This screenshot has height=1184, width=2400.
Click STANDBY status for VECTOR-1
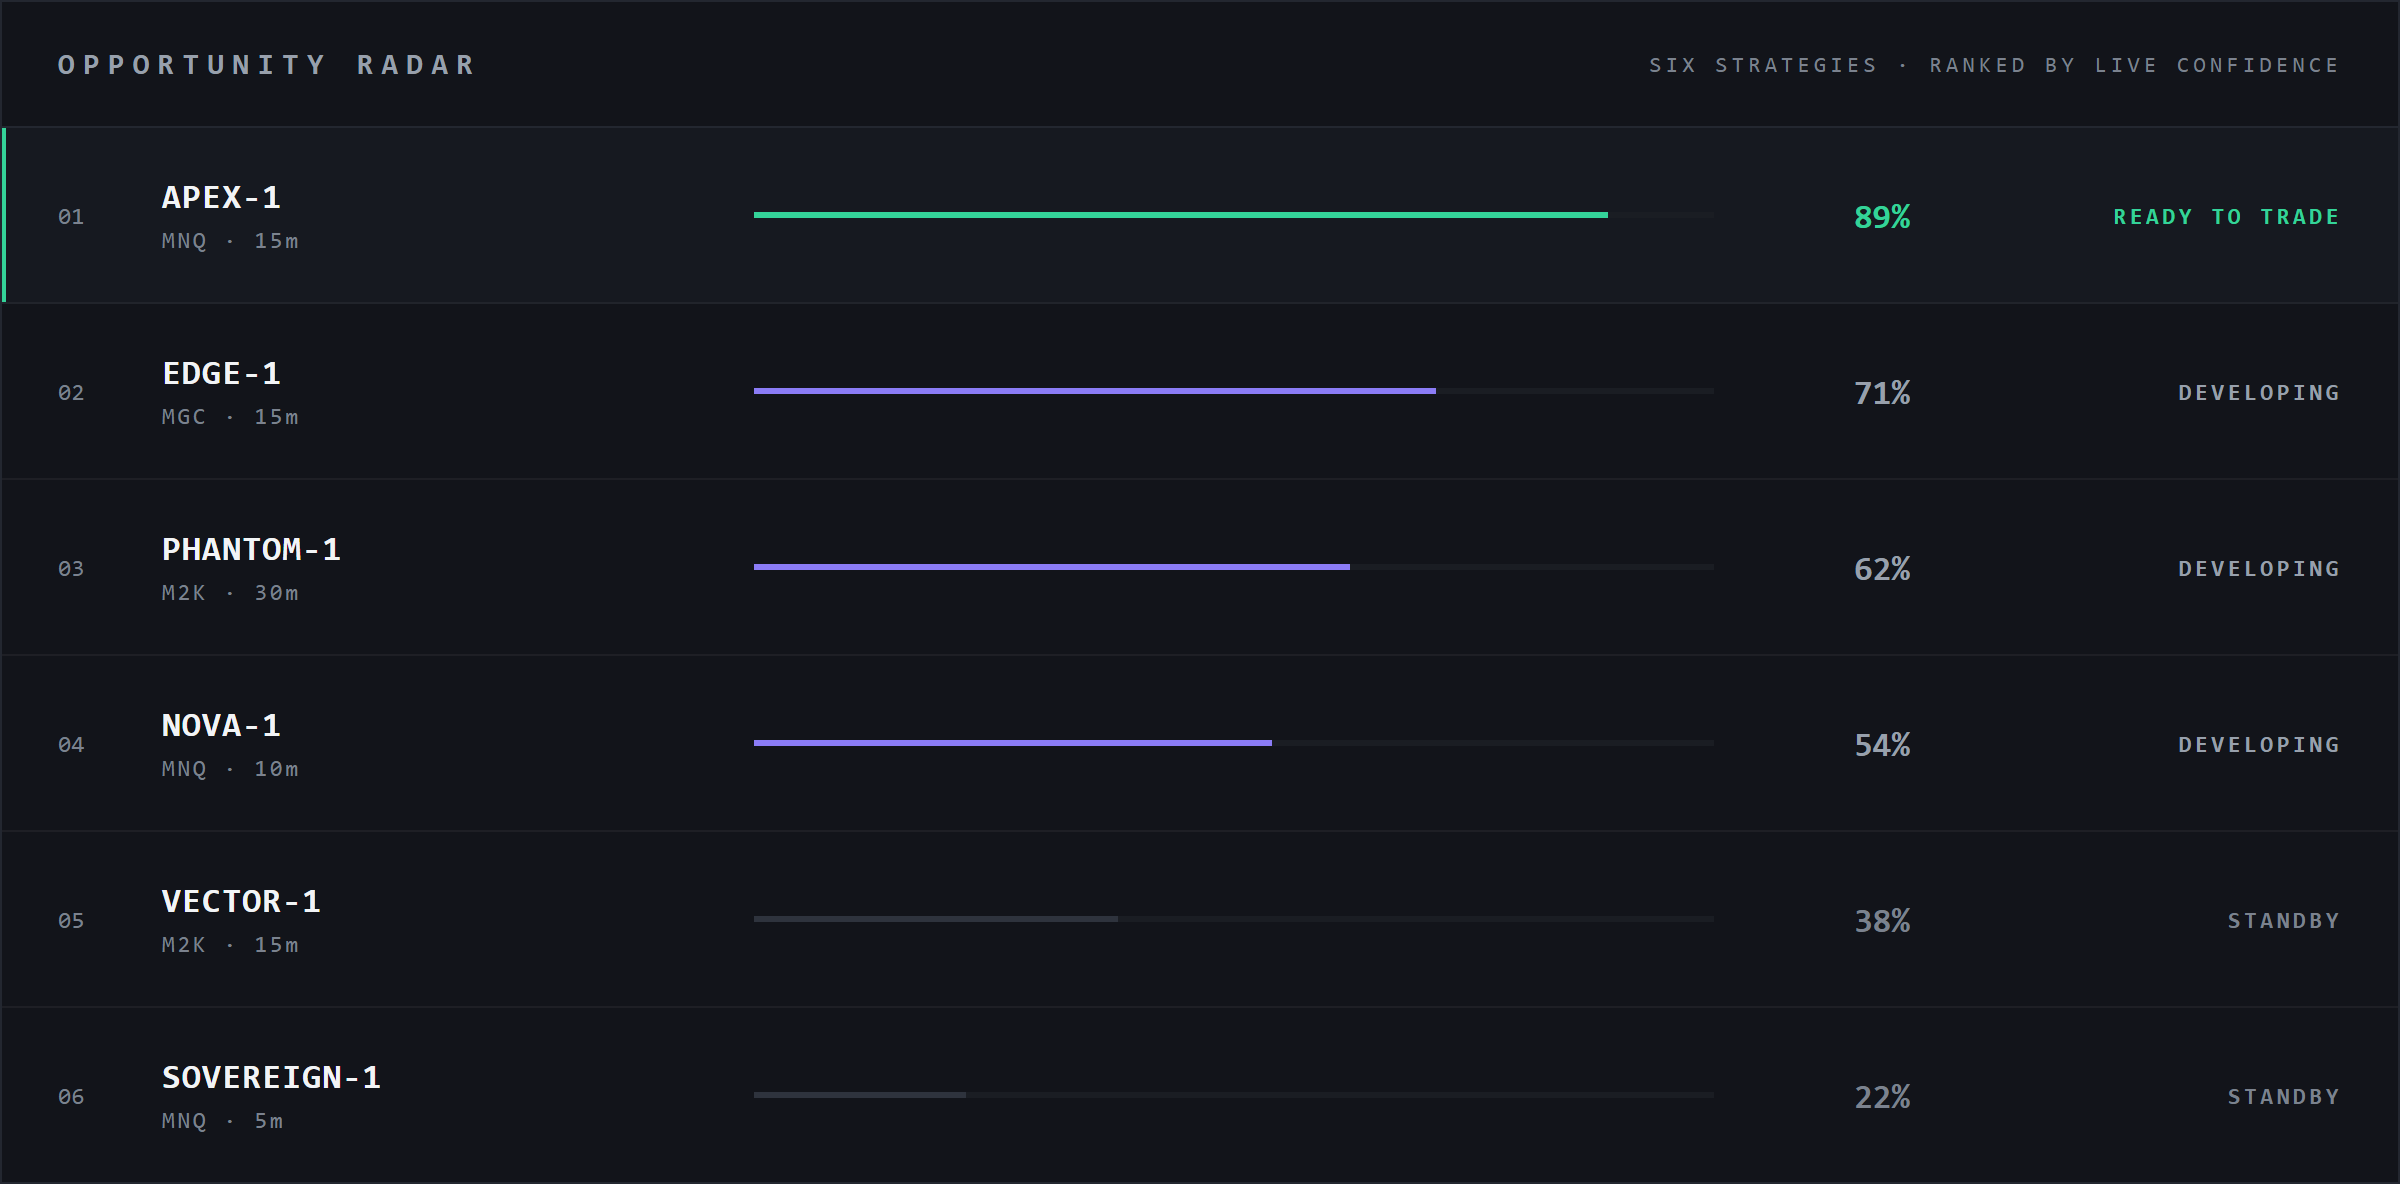click(2283, 921)
